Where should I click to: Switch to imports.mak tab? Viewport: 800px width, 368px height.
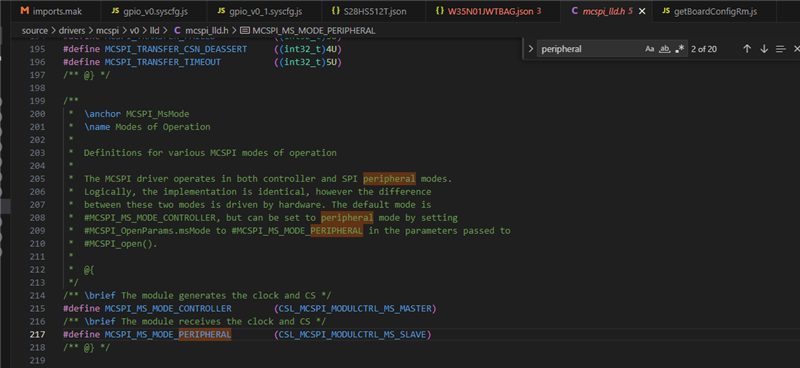click(x=51, y=11)
